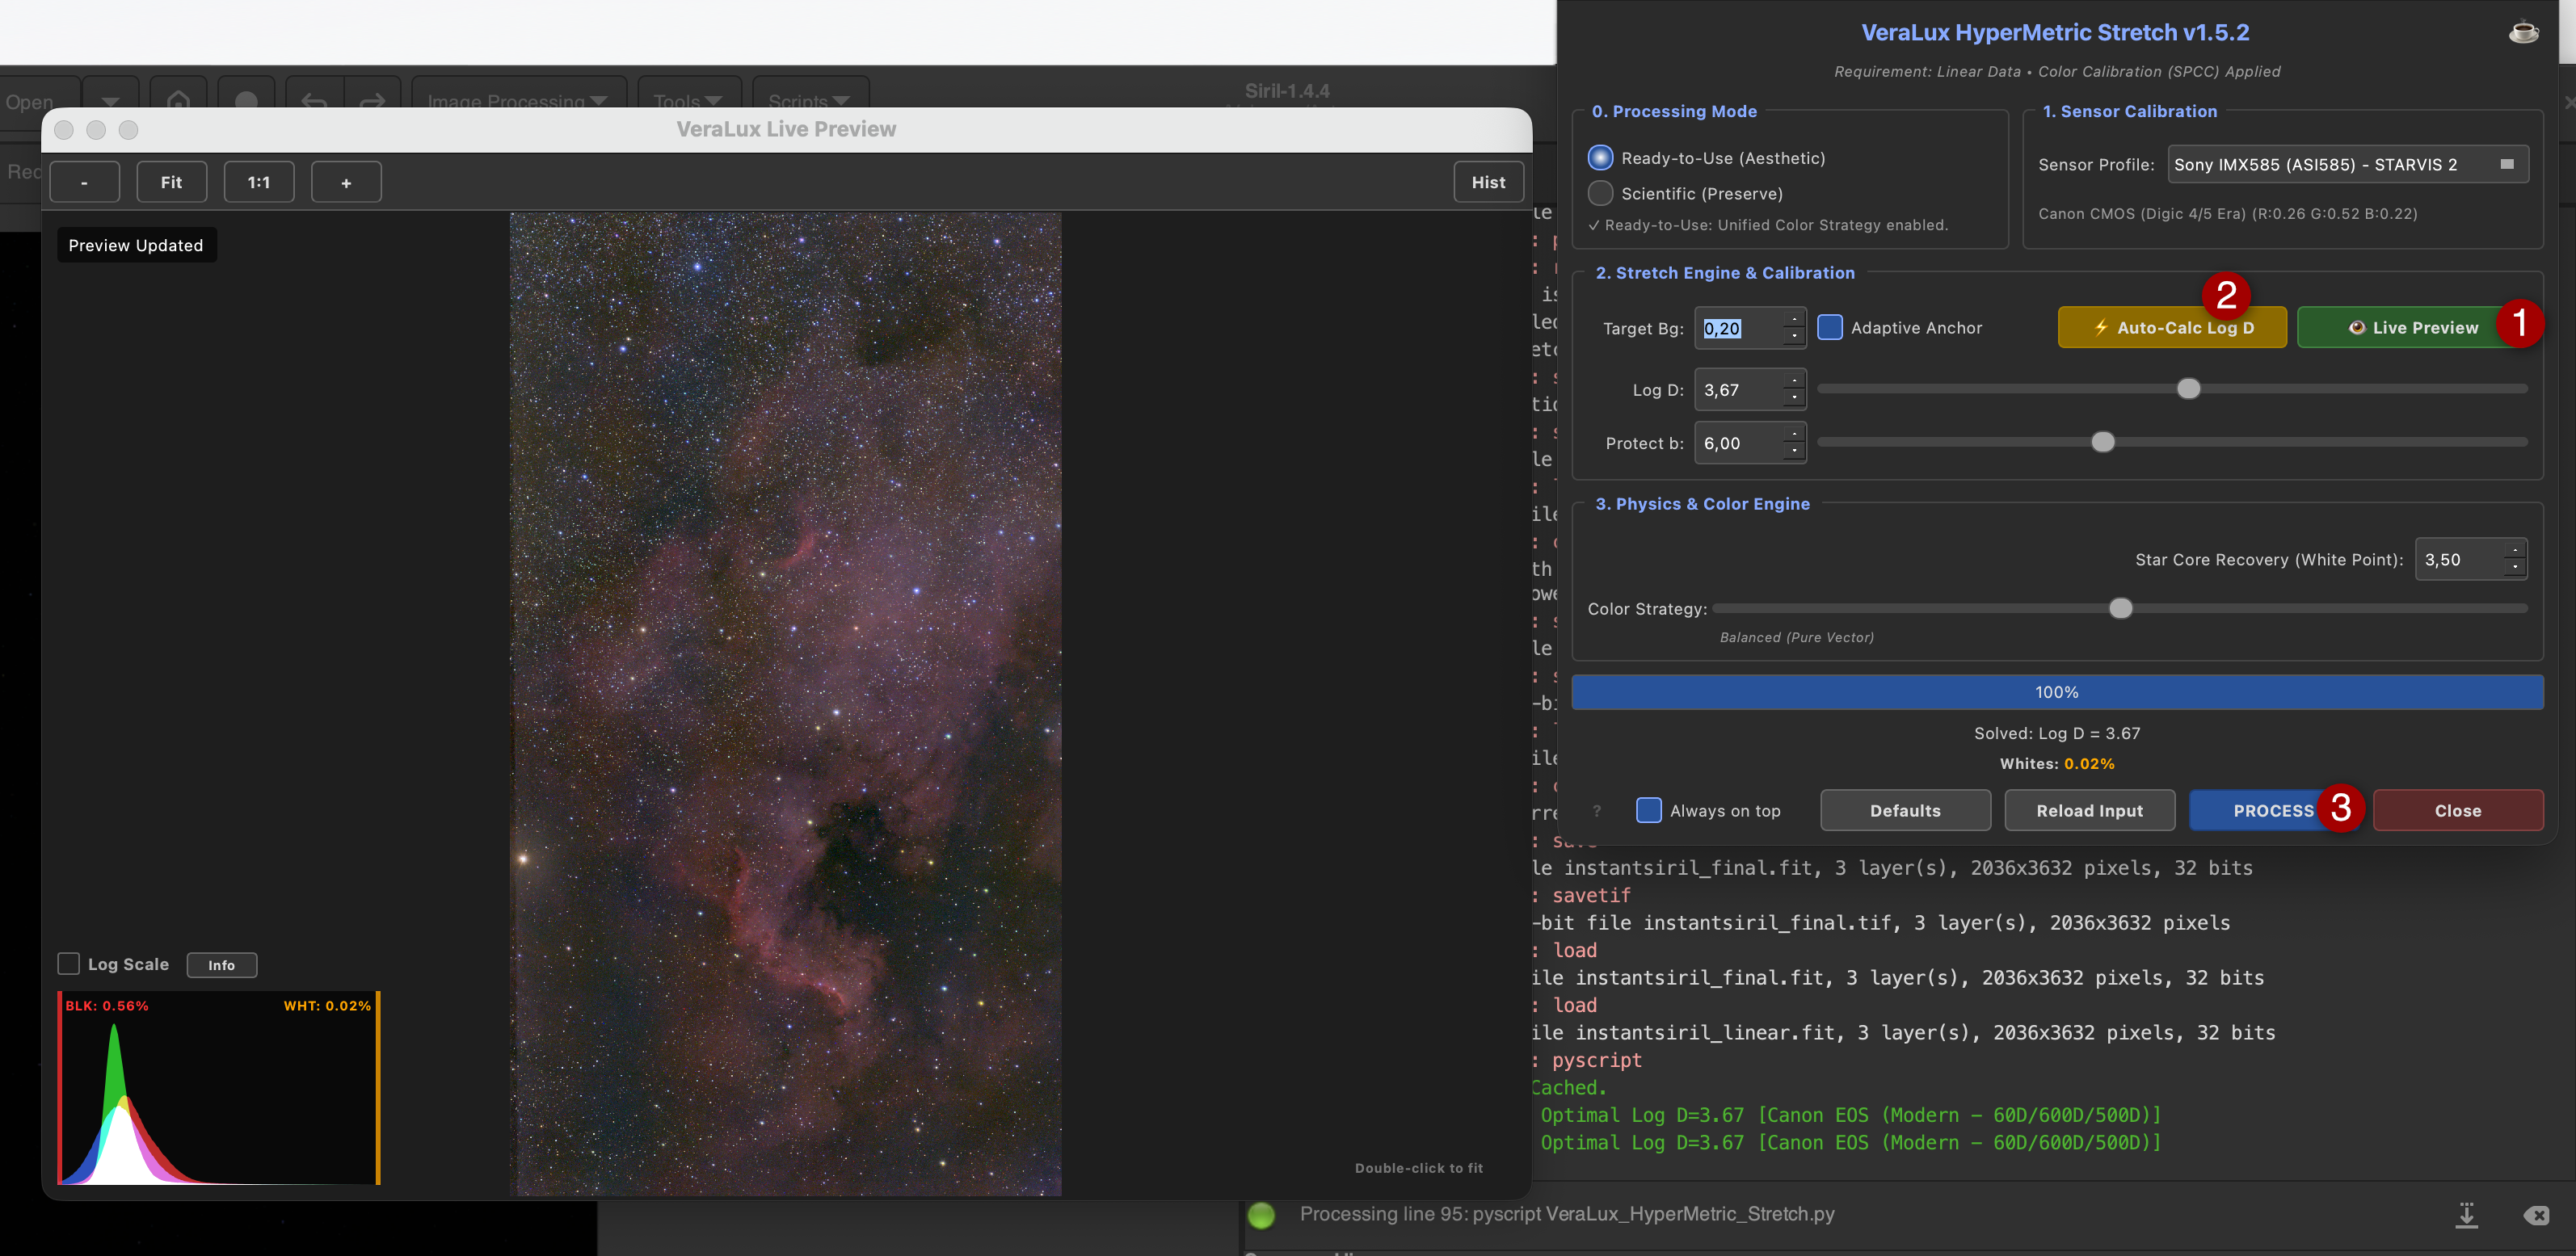Click the red Close button in the VeraLux dialog
Viewport: 2576px width, 1256px height.
pyautogui.click(x=2457, y=811)
